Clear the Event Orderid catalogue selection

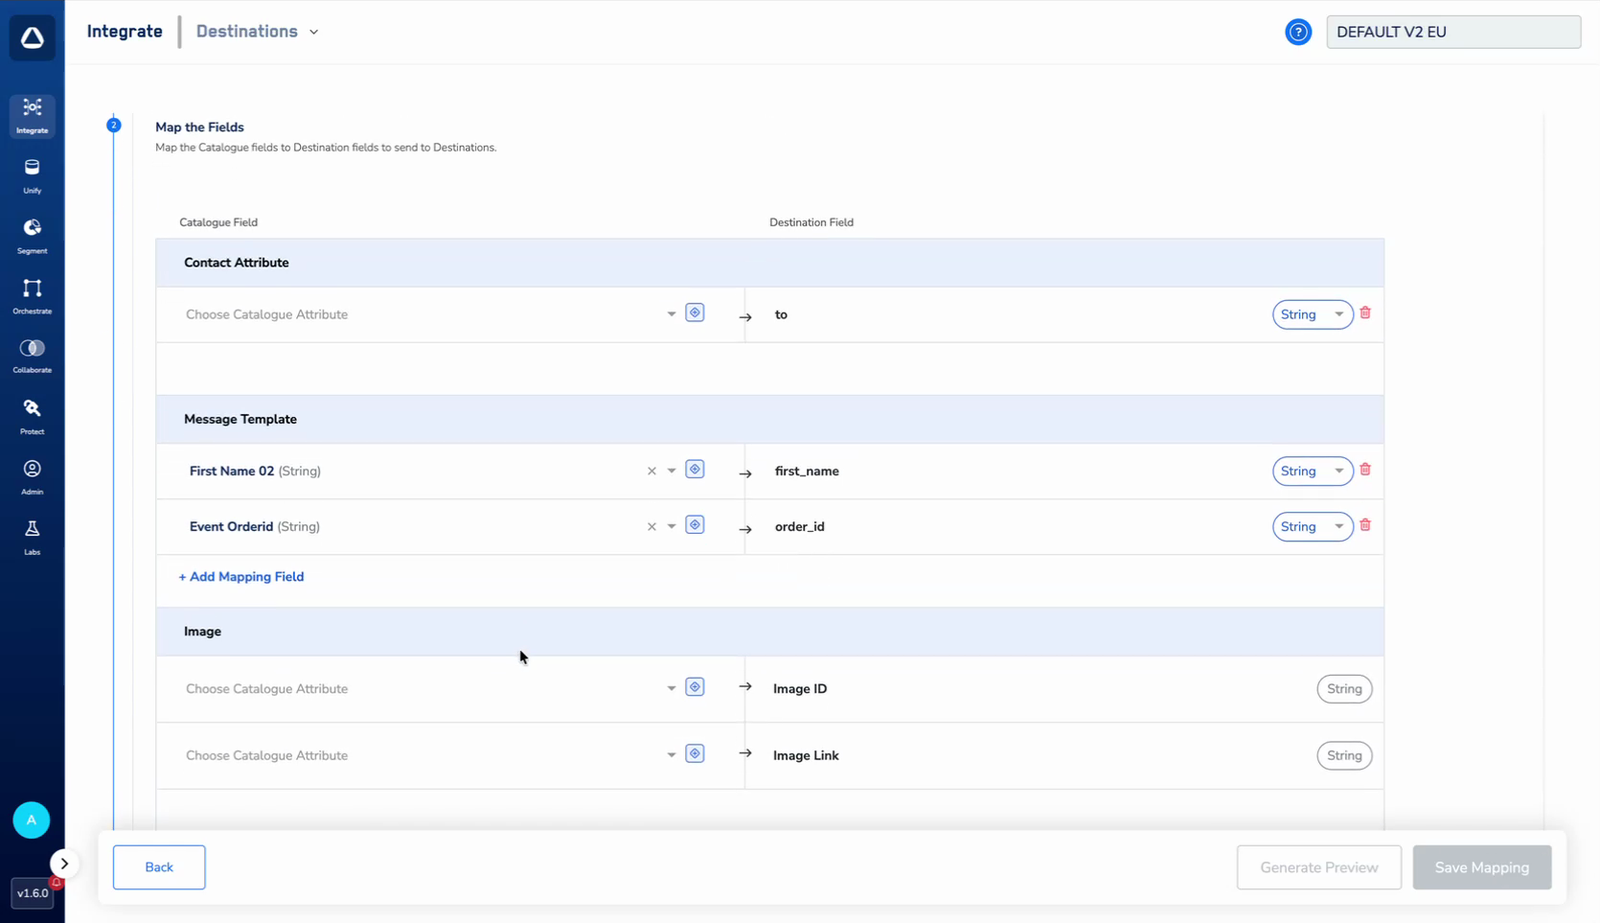[x=652, y=527]
